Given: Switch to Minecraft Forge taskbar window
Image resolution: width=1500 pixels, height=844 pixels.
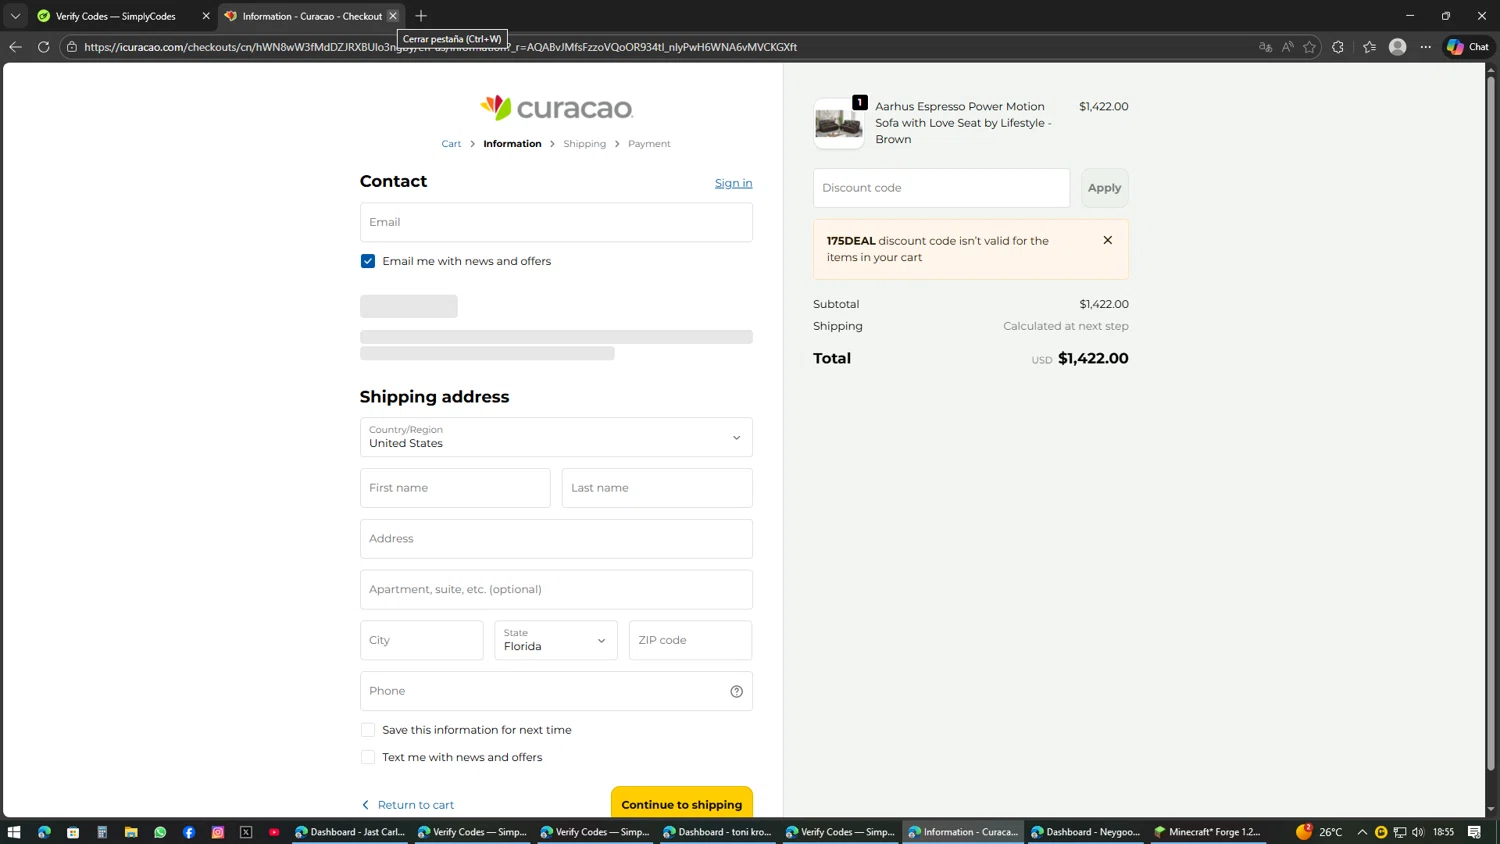Looking at the screenshot, I should click(1208, 832).
